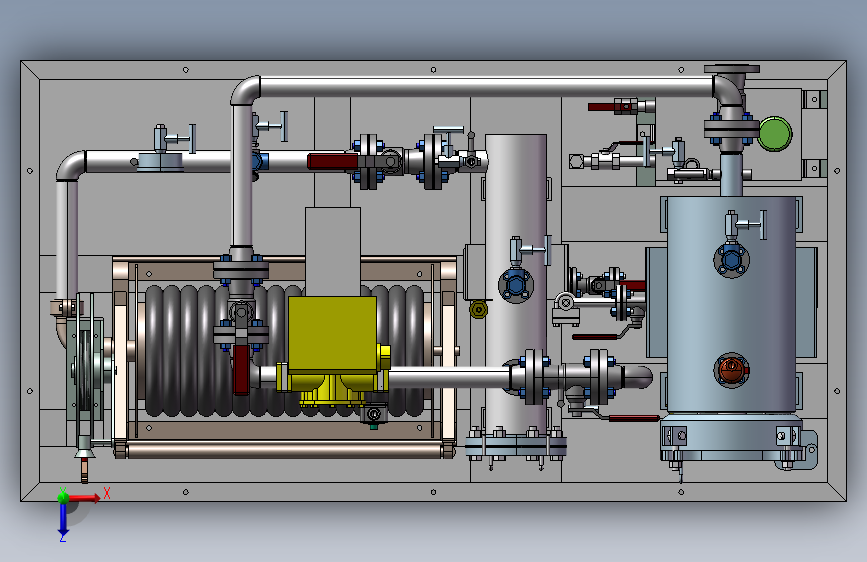The width and height of the screenshot is (867, 562).
Task: Click the red X axis arrow of the triad
Action: (84, 498)
